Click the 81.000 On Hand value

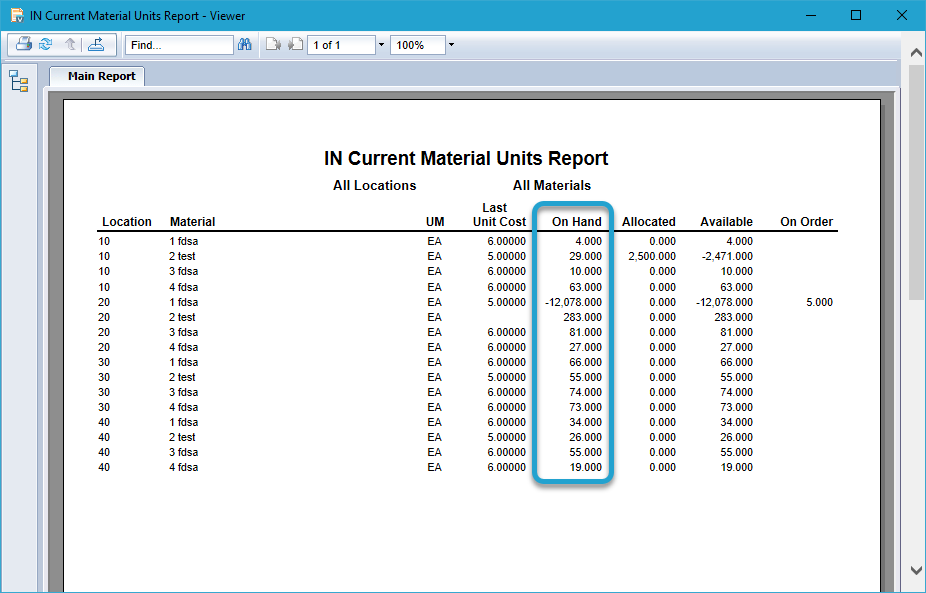point(585,333)
